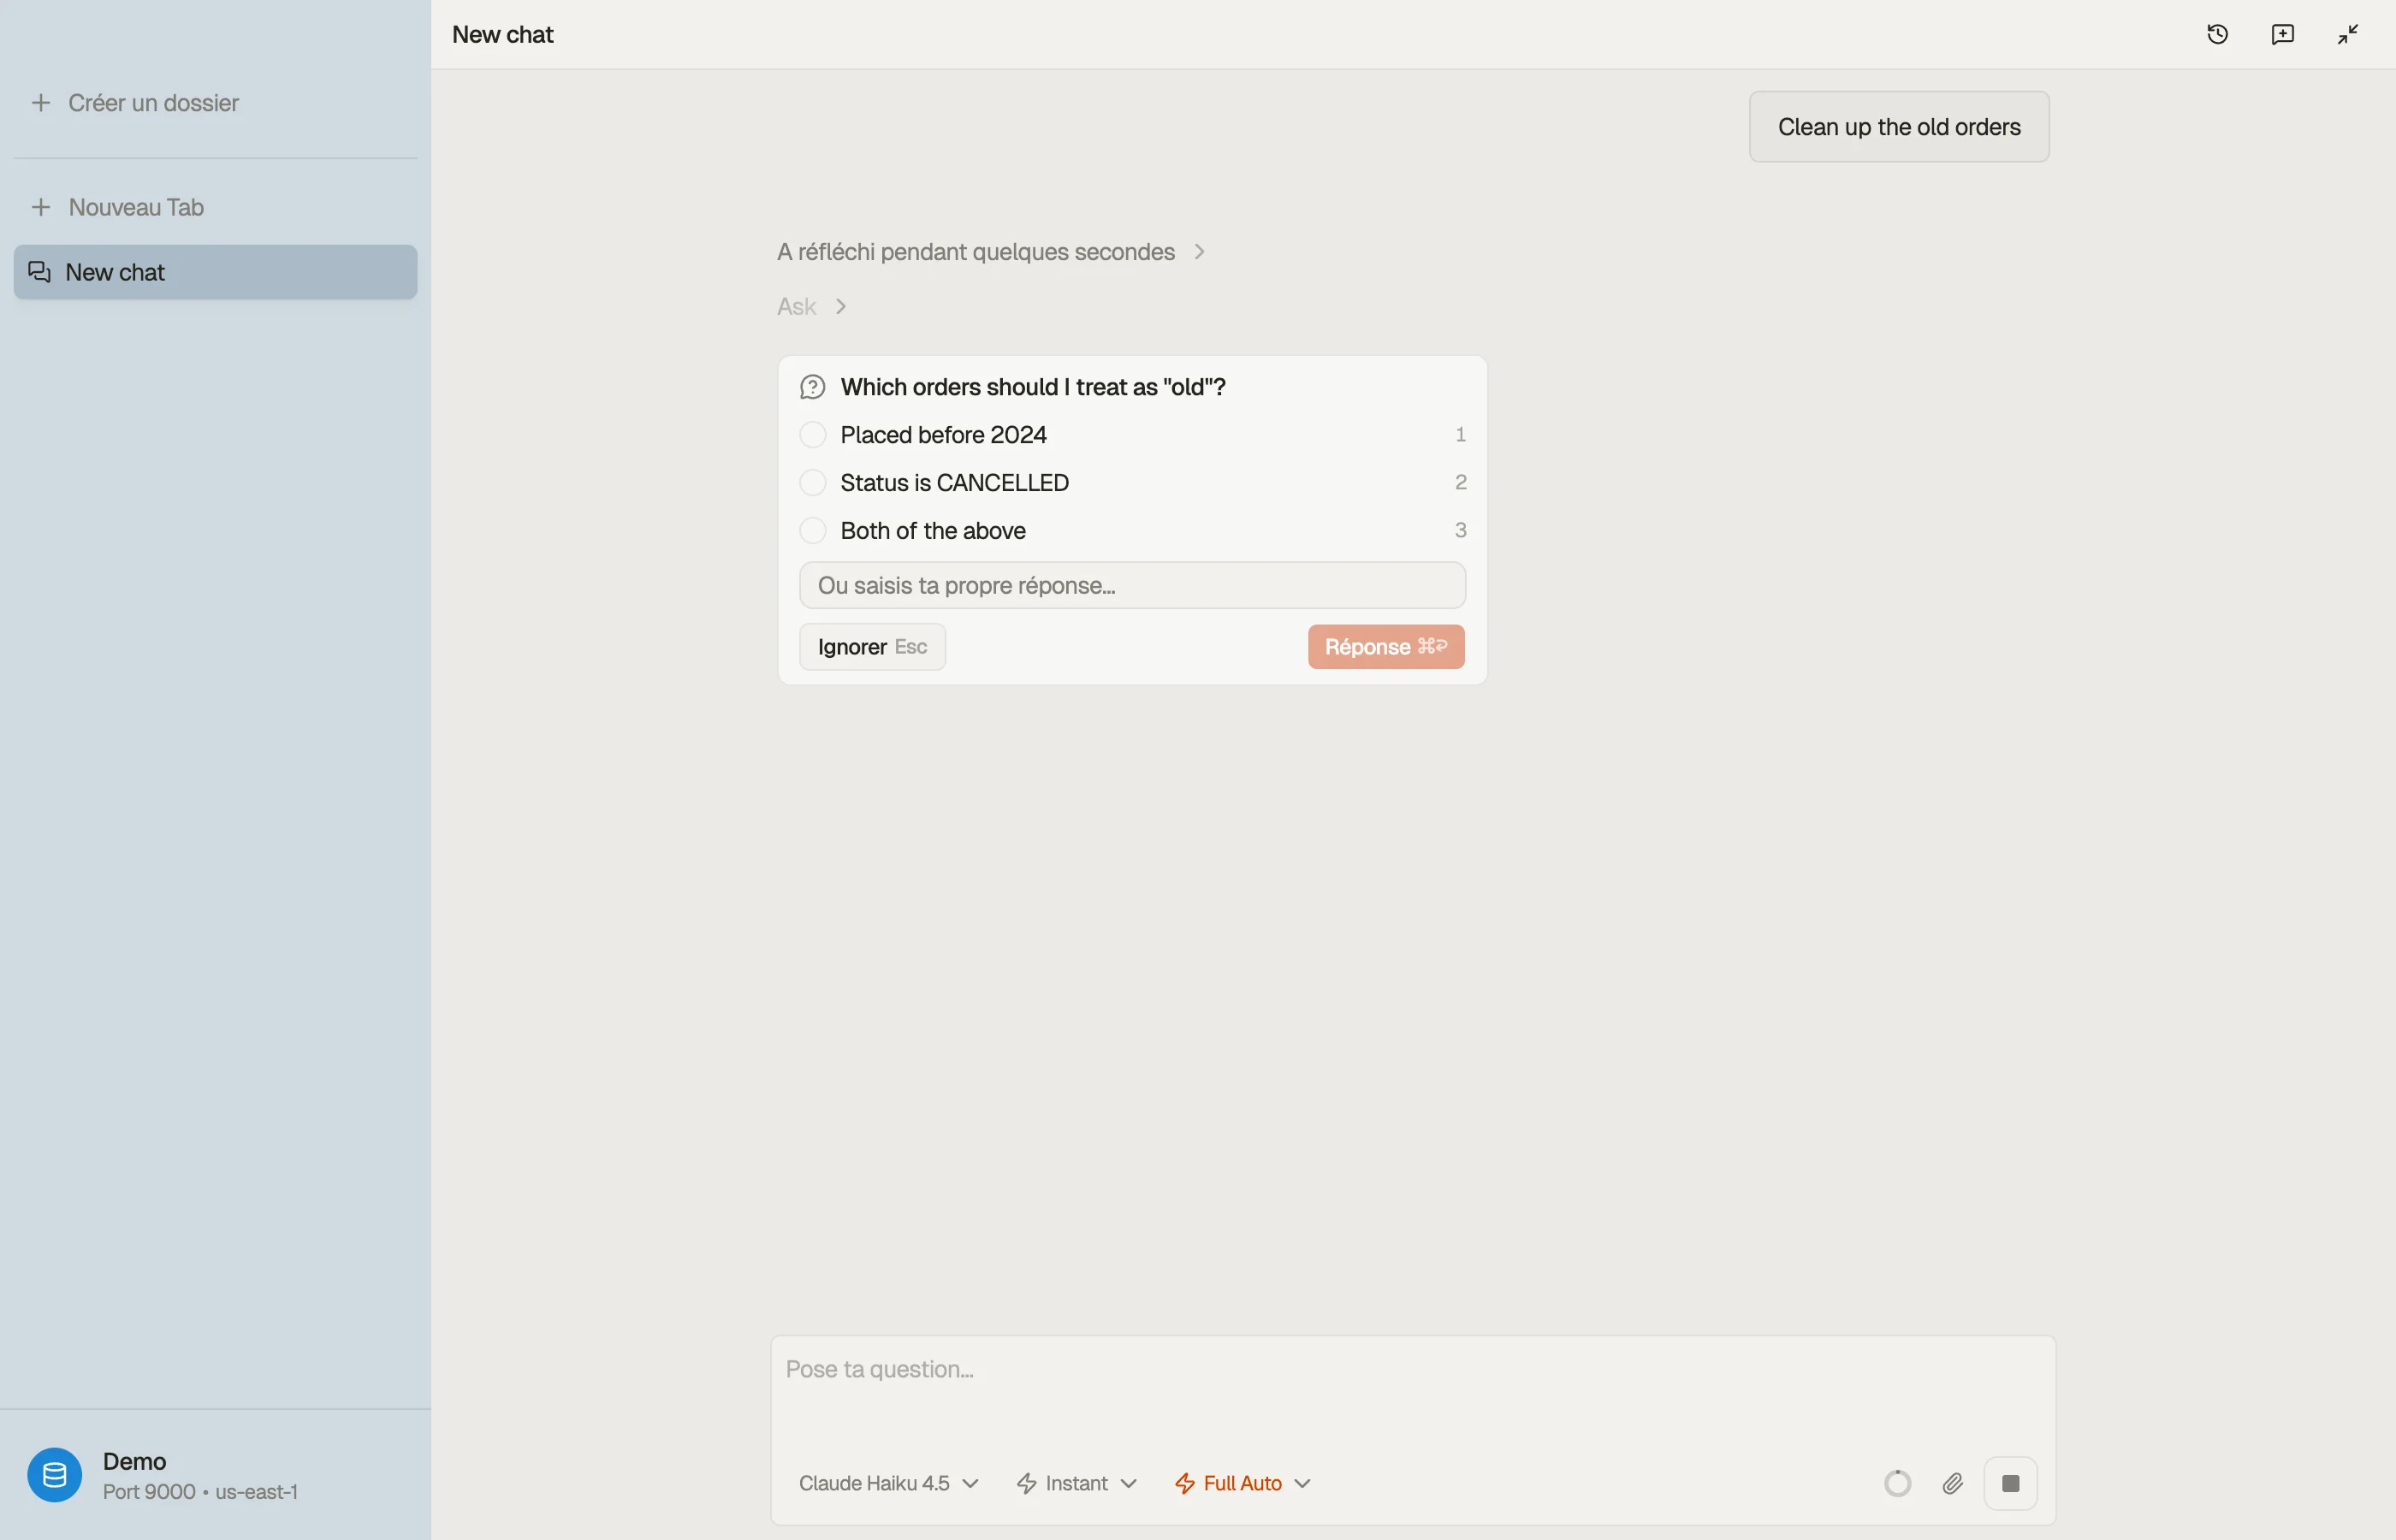The height and width of the screenshot is (1540, 2396).
Task: Stop generation with the square button
Action: [x=2010, y=1483]
